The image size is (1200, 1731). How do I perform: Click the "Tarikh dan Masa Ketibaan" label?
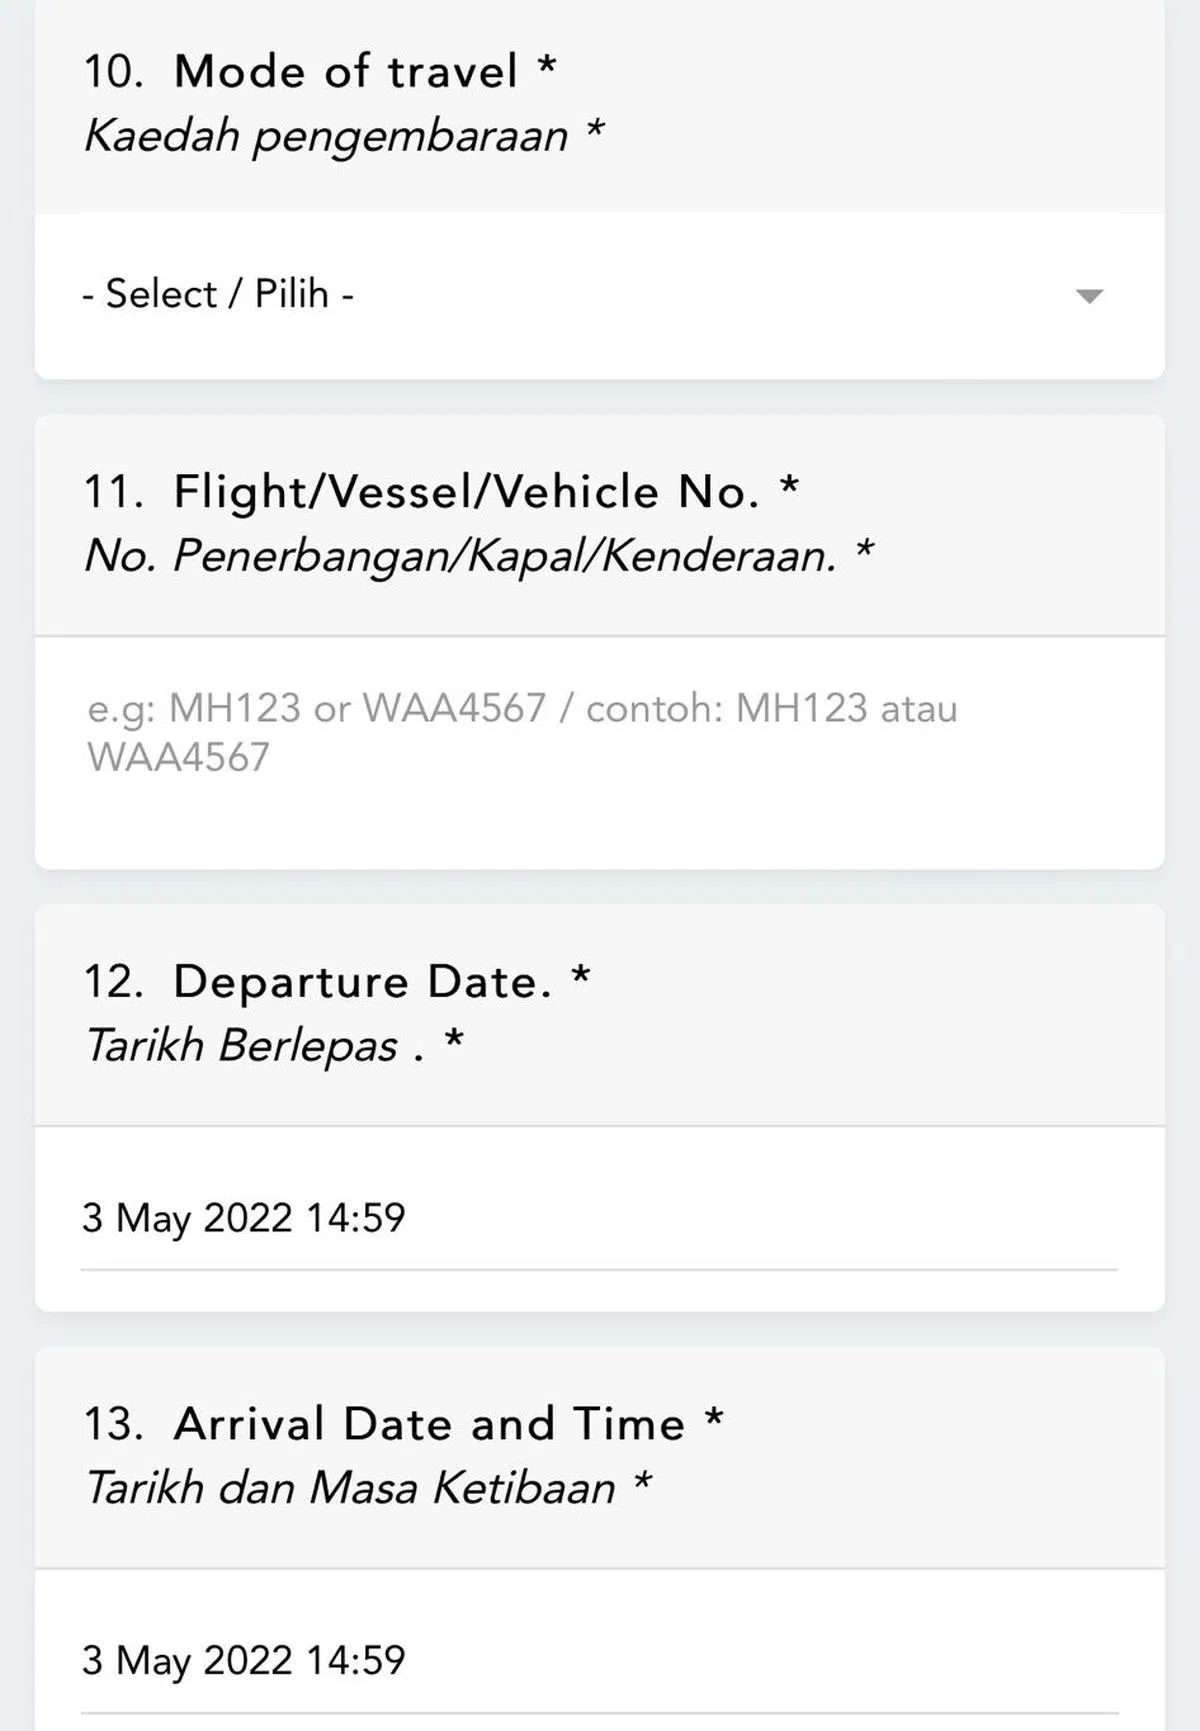point(350,1488)
